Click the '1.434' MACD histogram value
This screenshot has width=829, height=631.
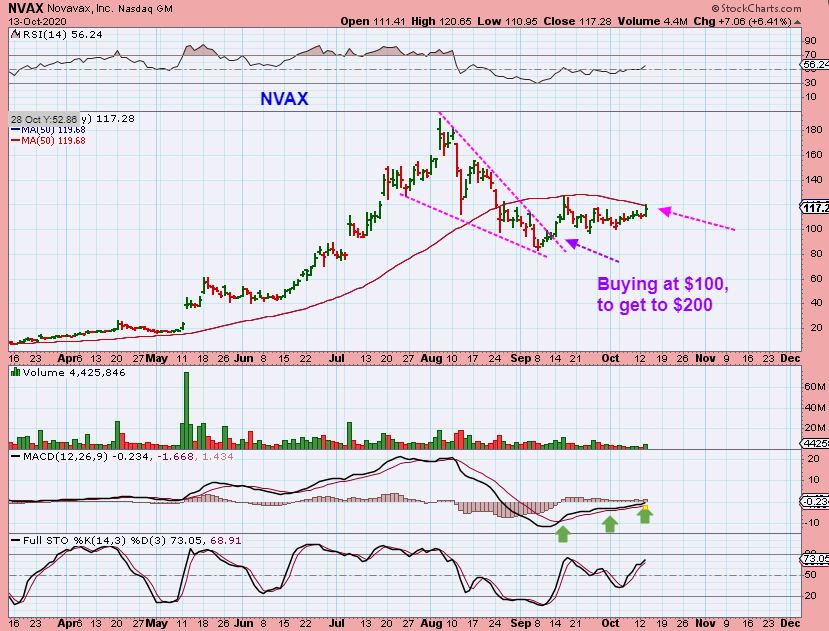(217, 456)
